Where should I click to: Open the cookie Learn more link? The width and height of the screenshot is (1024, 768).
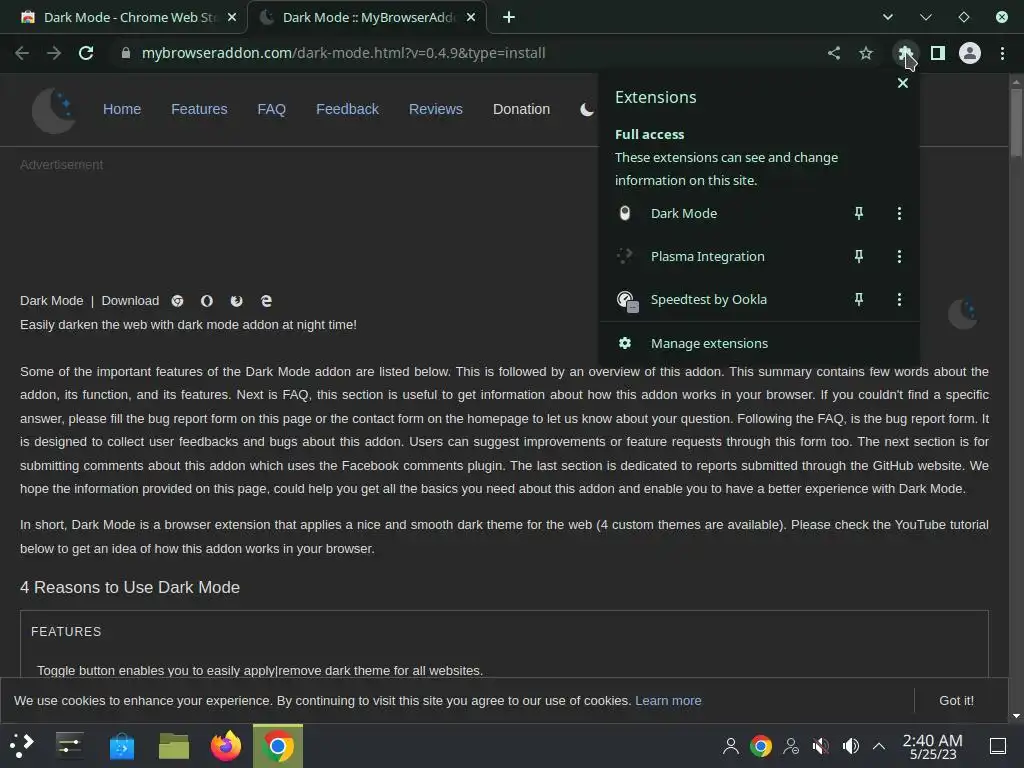668,701
